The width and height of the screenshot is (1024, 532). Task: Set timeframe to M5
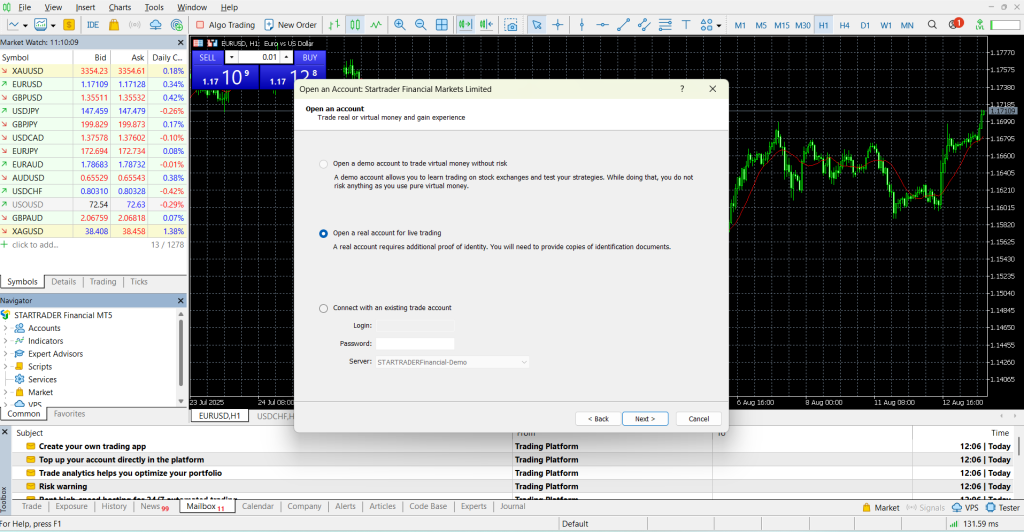761,25
